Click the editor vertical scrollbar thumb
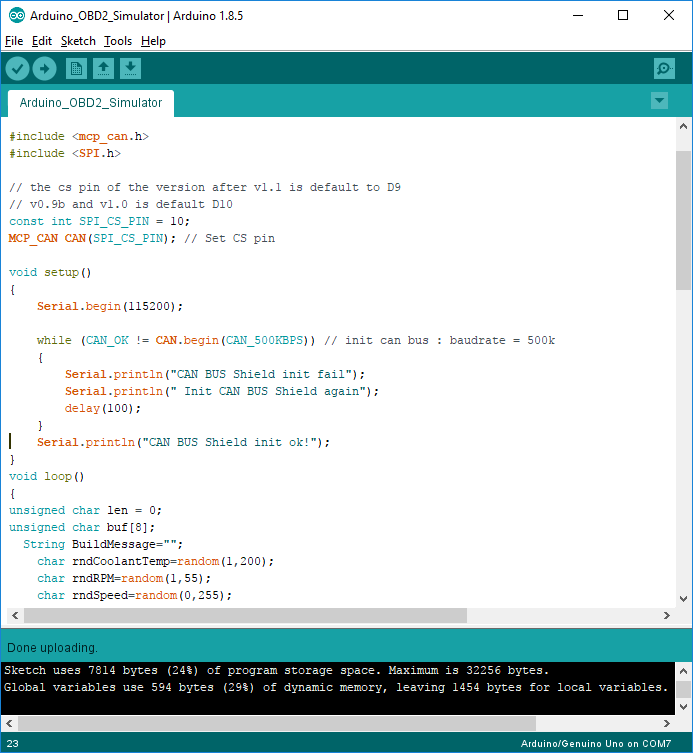The image size is (693, 753). [x=683, y=220]
